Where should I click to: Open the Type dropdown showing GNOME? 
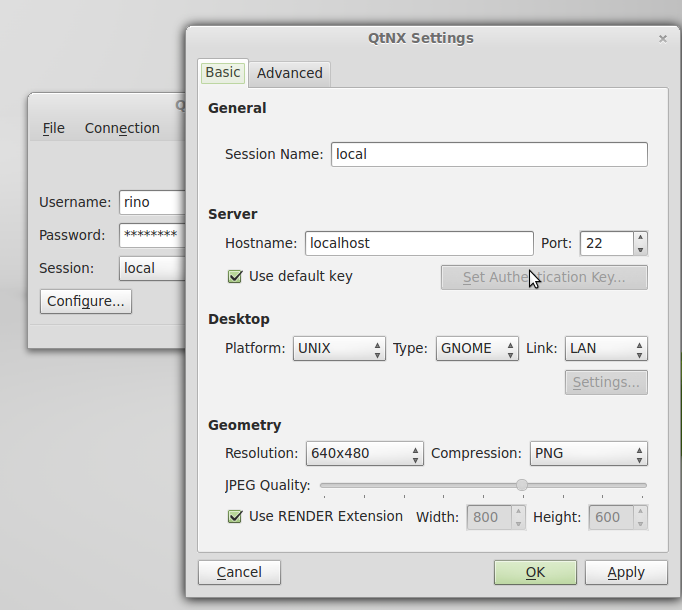point(477,349)
